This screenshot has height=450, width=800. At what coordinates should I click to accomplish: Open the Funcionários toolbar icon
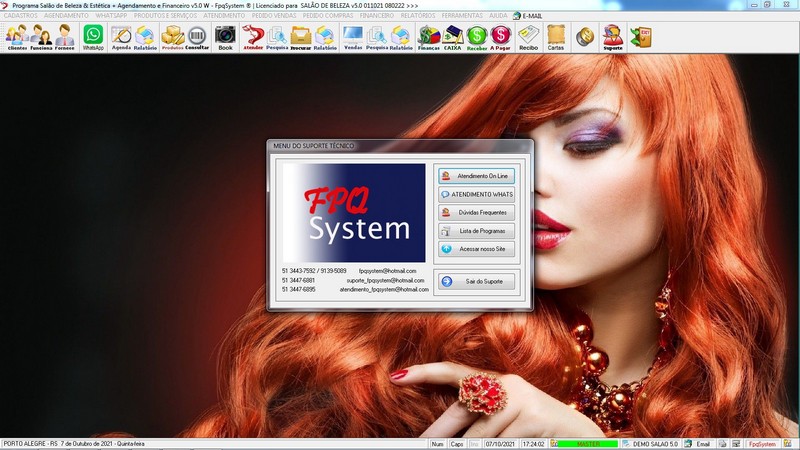(x=41, y=37)
